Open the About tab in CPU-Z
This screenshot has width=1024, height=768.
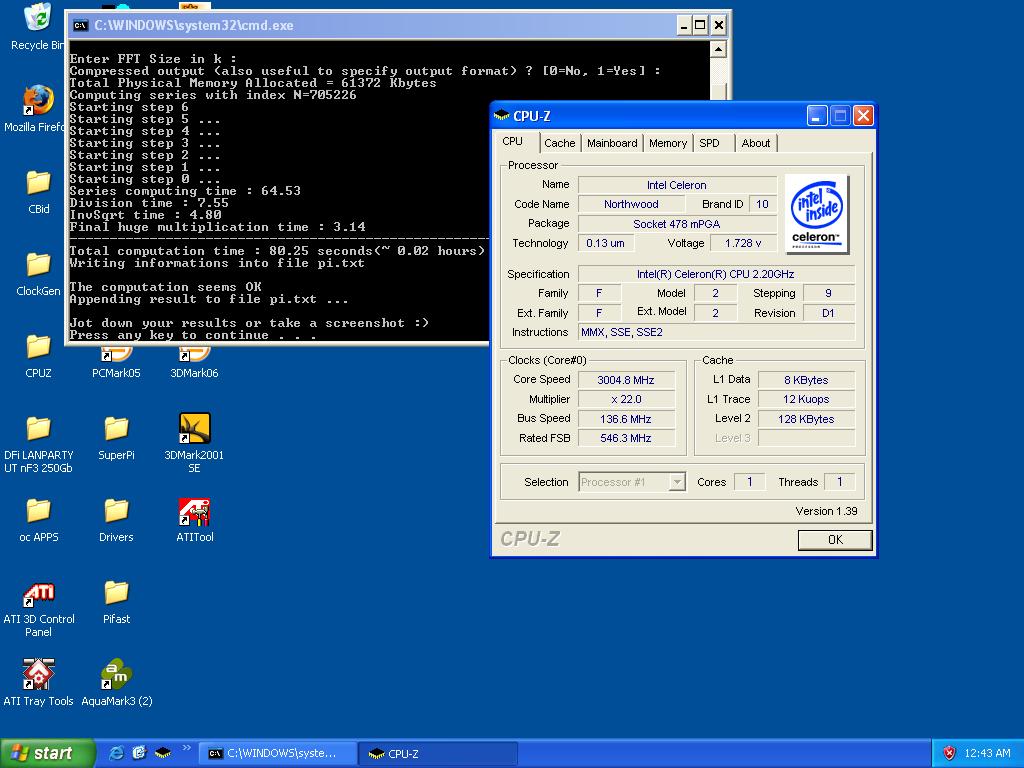[x=756, y=143]
